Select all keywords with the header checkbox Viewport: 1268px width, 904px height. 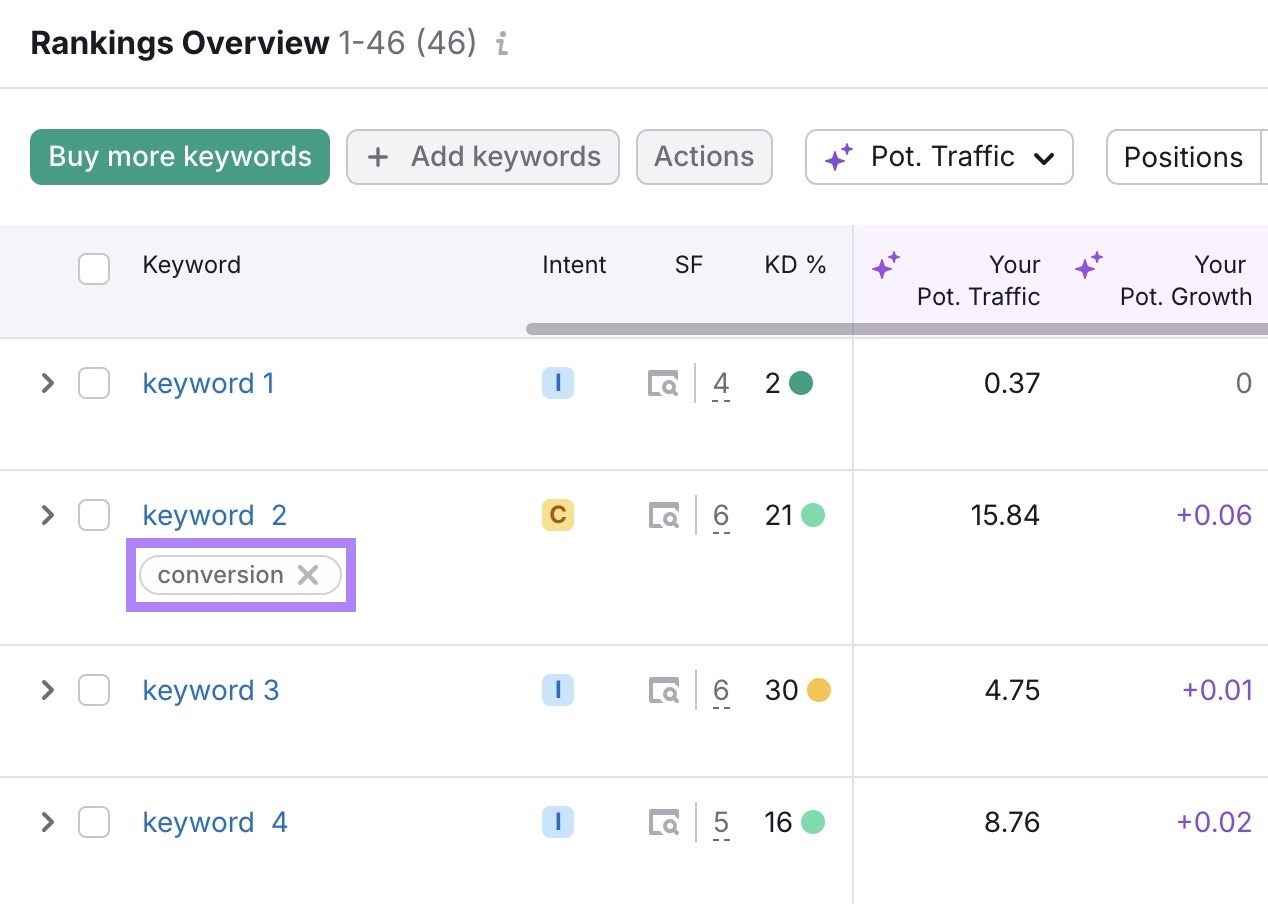93,268
